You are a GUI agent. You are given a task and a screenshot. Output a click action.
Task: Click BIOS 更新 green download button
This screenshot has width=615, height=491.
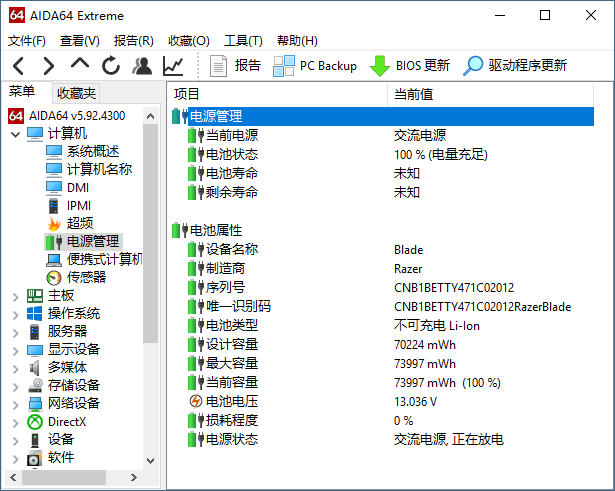pos(410,66)
